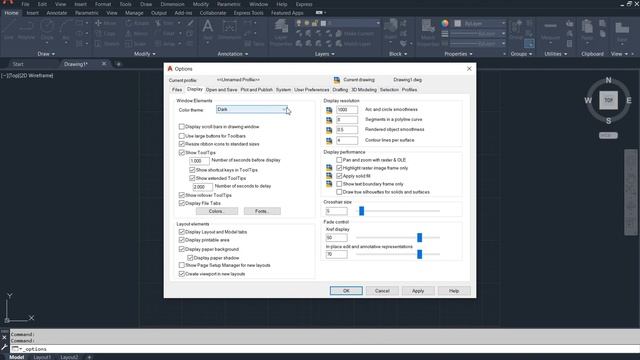Select the Text annotation tool
Image resolution: width=640 pixels, height=360 pixels.
208,29
